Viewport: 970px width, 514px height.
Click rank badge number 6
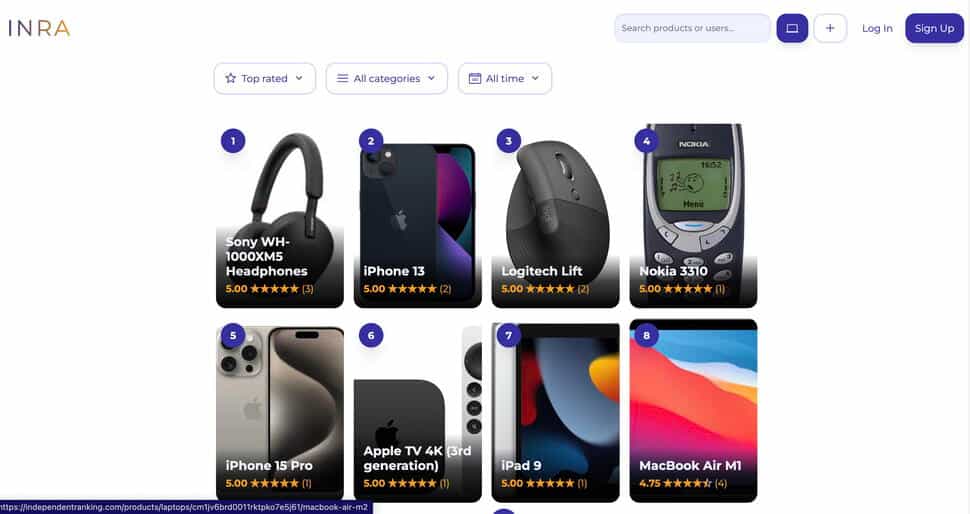371,336
